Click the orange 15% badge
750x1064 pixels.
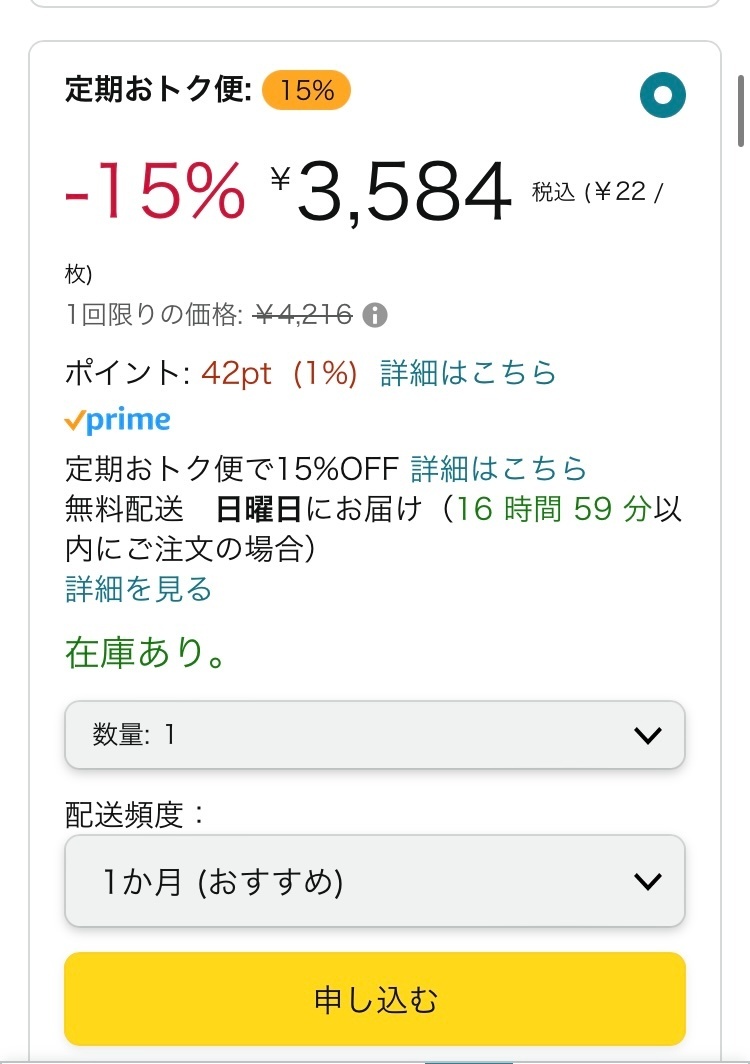pos(306,91)
